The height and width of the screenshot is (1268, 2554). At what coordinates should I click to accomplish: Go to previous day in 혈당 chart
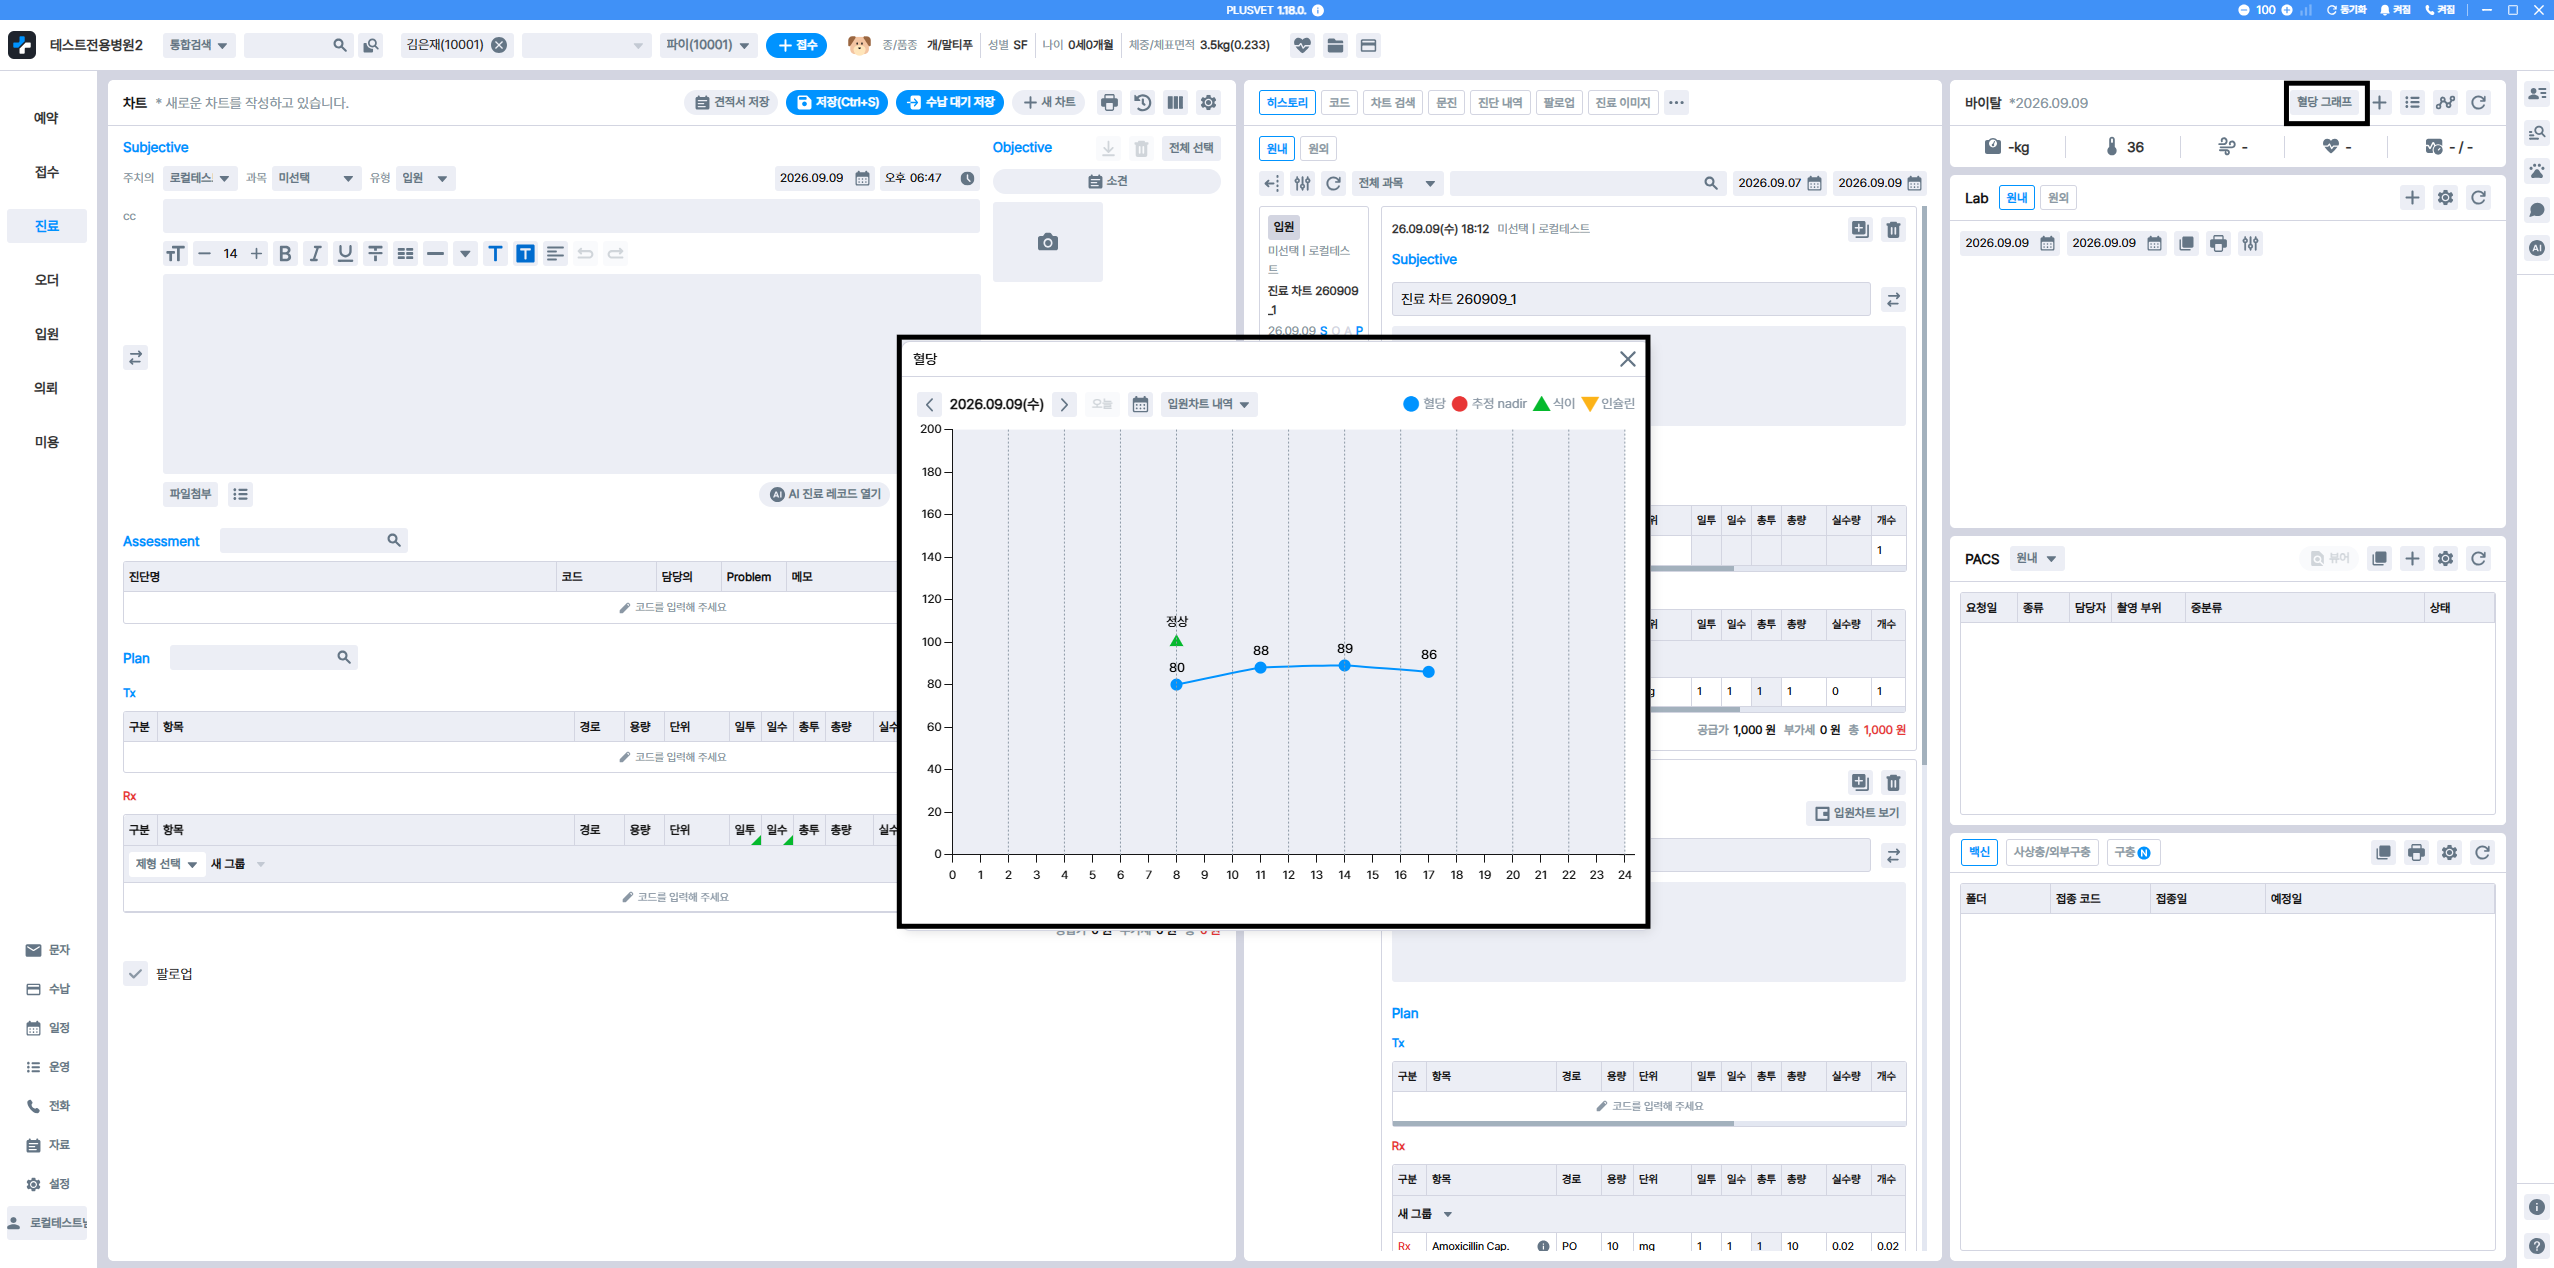coord(929,404)
